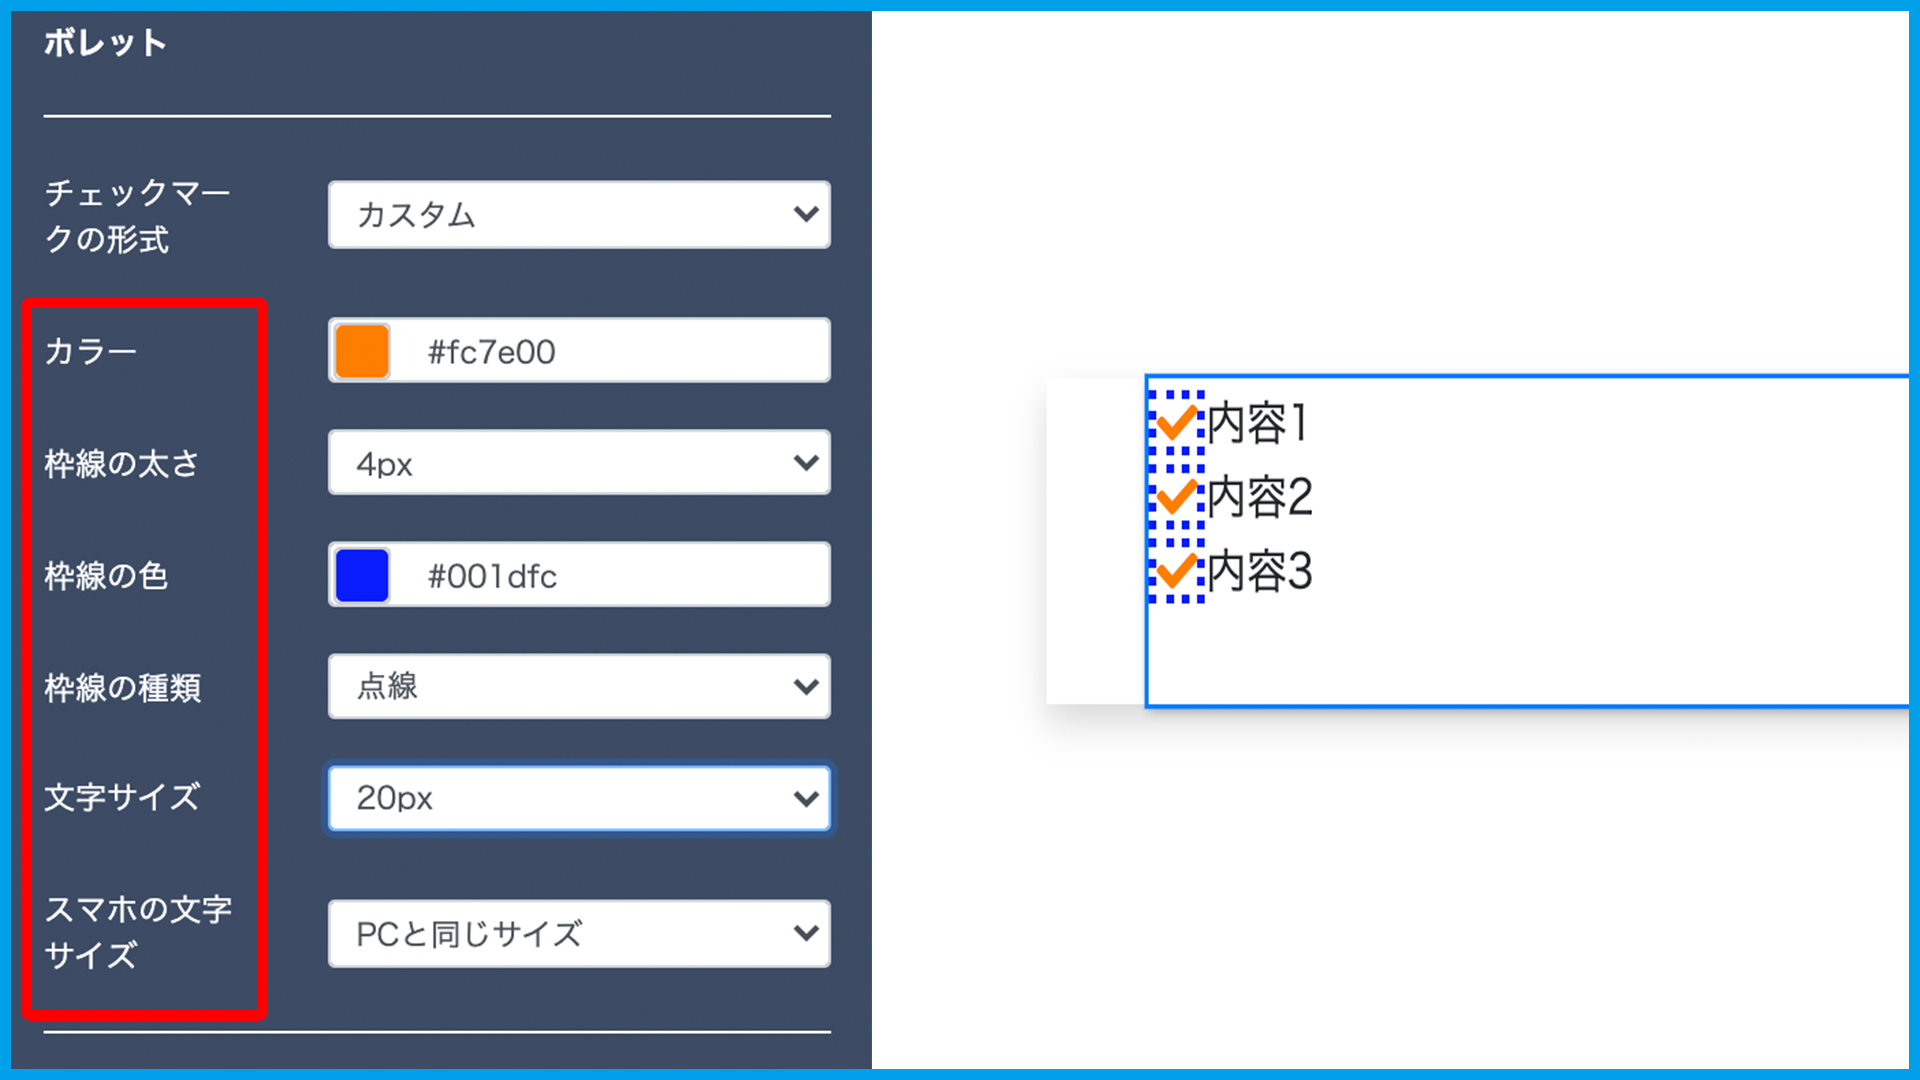Click the orange カラー color swatch
The height and width of the screenshot is (1080, 1920).
coord(362,351)
